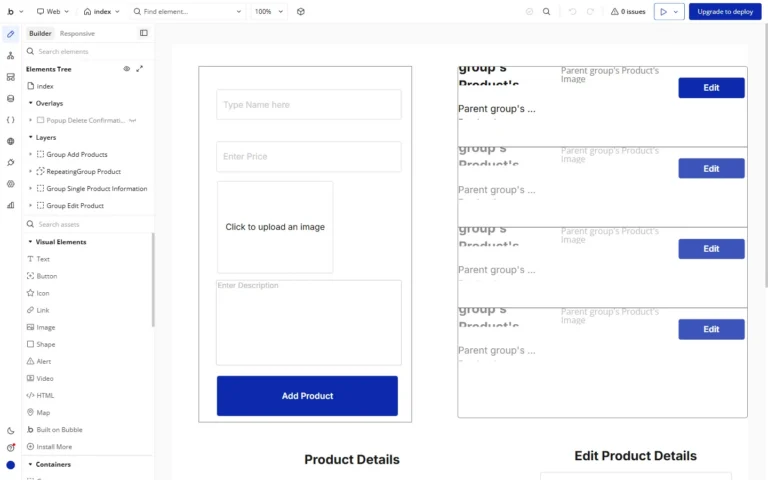The image size is (768, 480).
Task: Open the Workflow tab icon in sidebar
Action: click(x=10, y=56)
